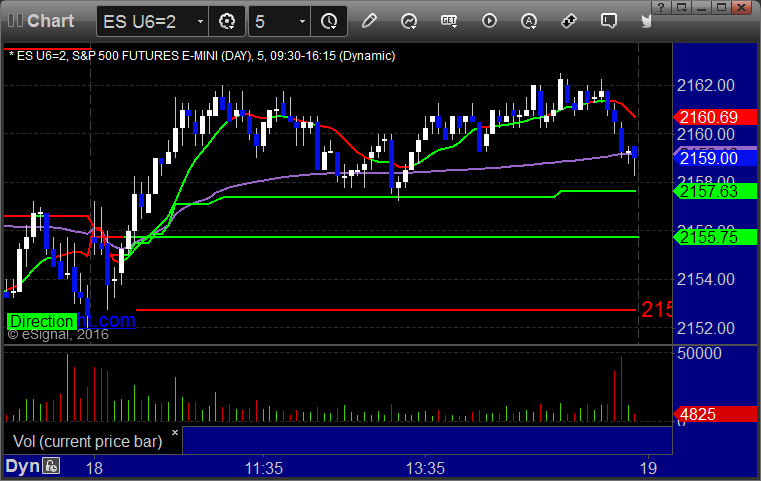Click the 2162.00 price axis label
The height and width of the screenshot is (481, 761).
[x=706, y=86]
